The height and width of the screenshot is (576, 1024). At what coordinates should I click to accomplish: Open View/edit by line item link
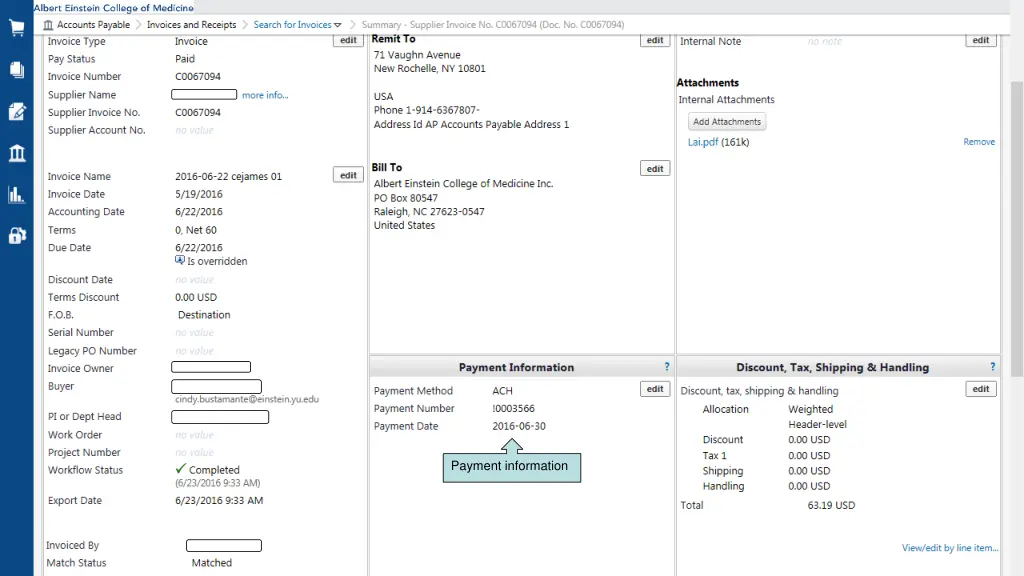point(950,548)
